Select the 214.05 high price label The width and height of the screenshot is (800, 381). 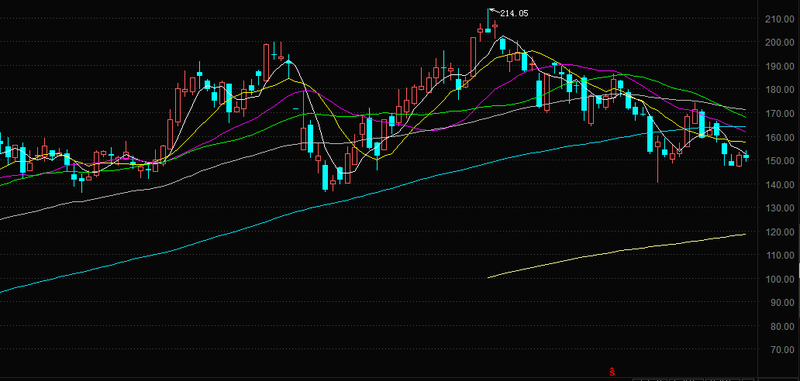coord(514,14)
